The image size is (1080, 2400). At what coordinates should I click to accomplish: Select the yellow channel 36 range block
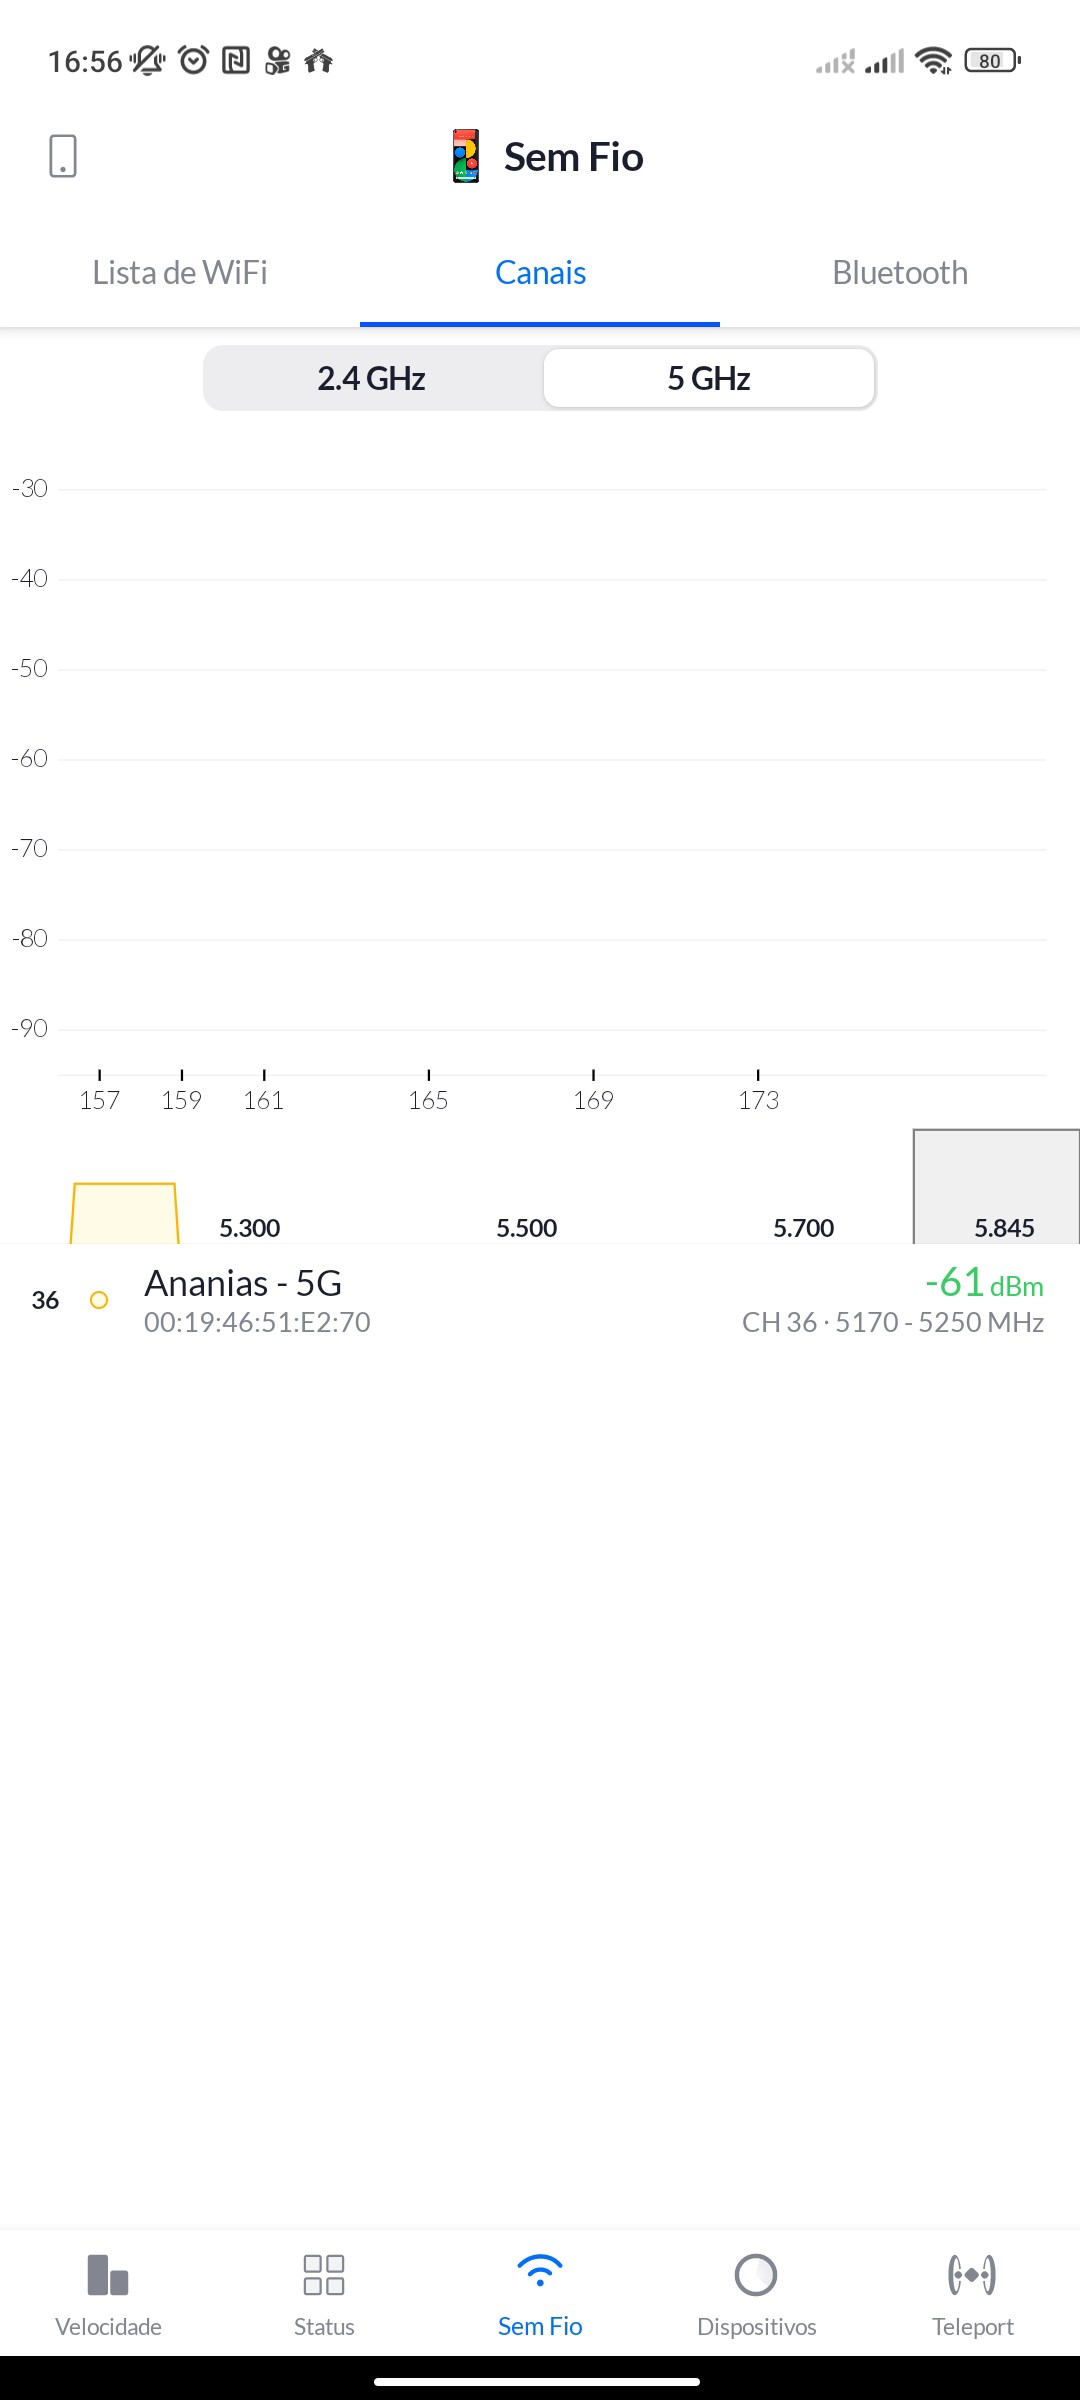(124, 1213)
